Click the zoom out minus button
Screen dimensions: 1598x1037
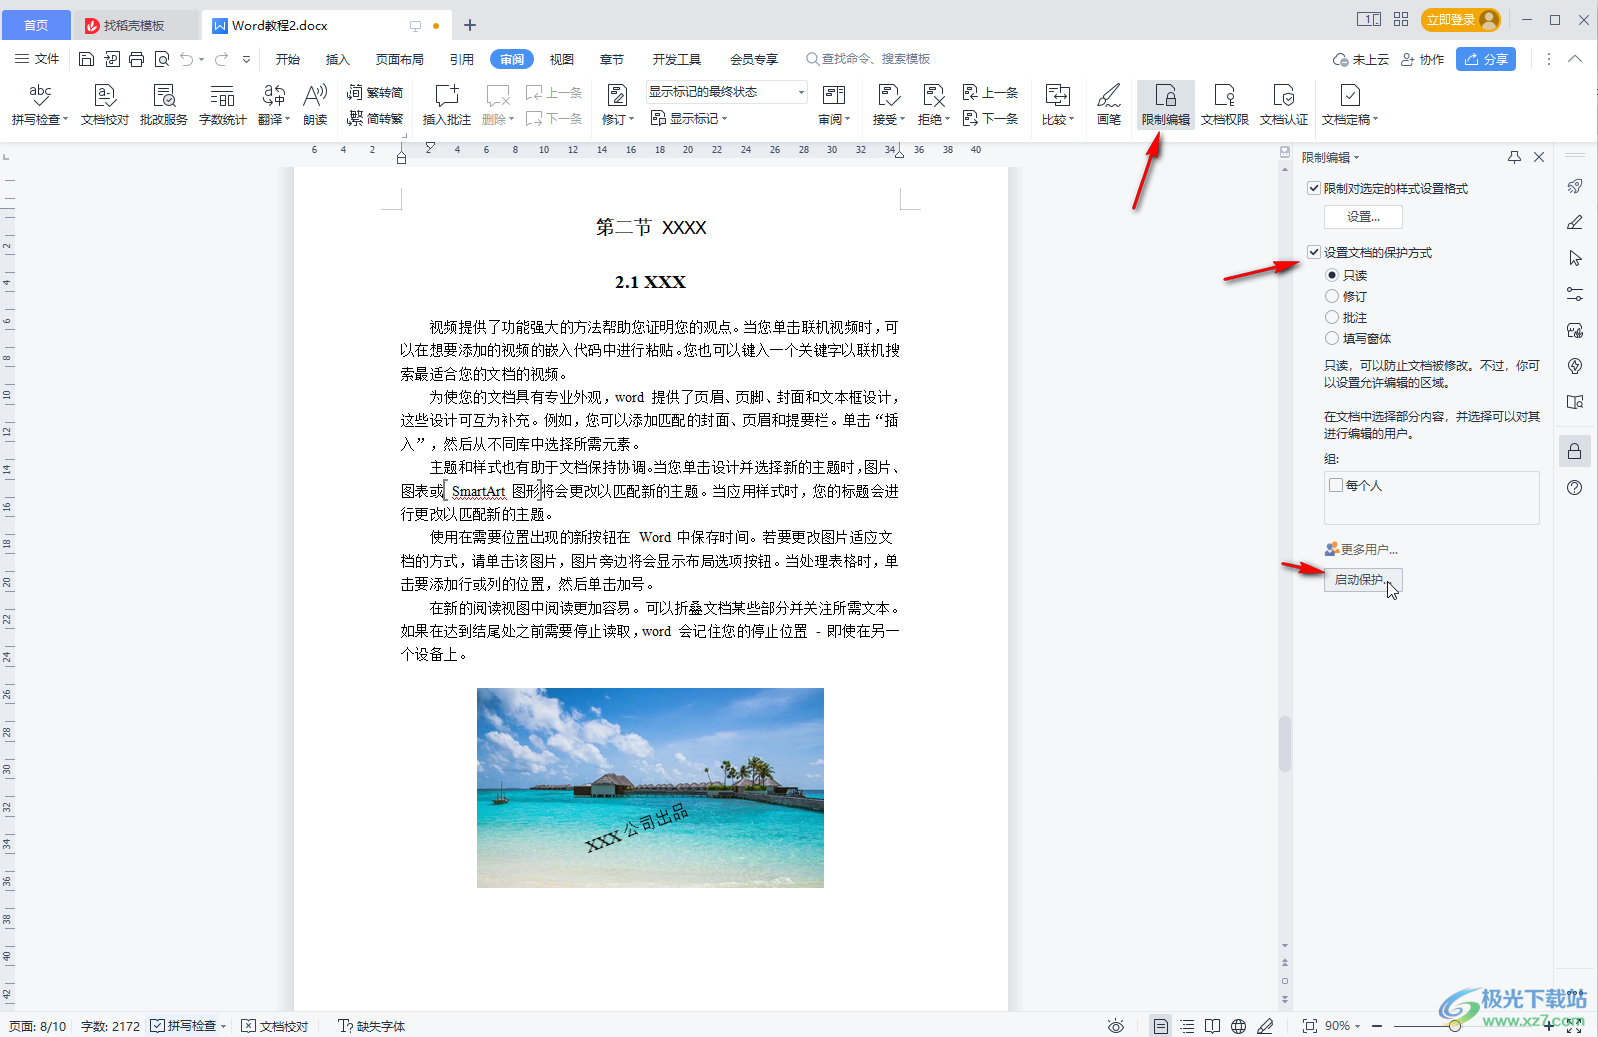coord(1377,1026)
